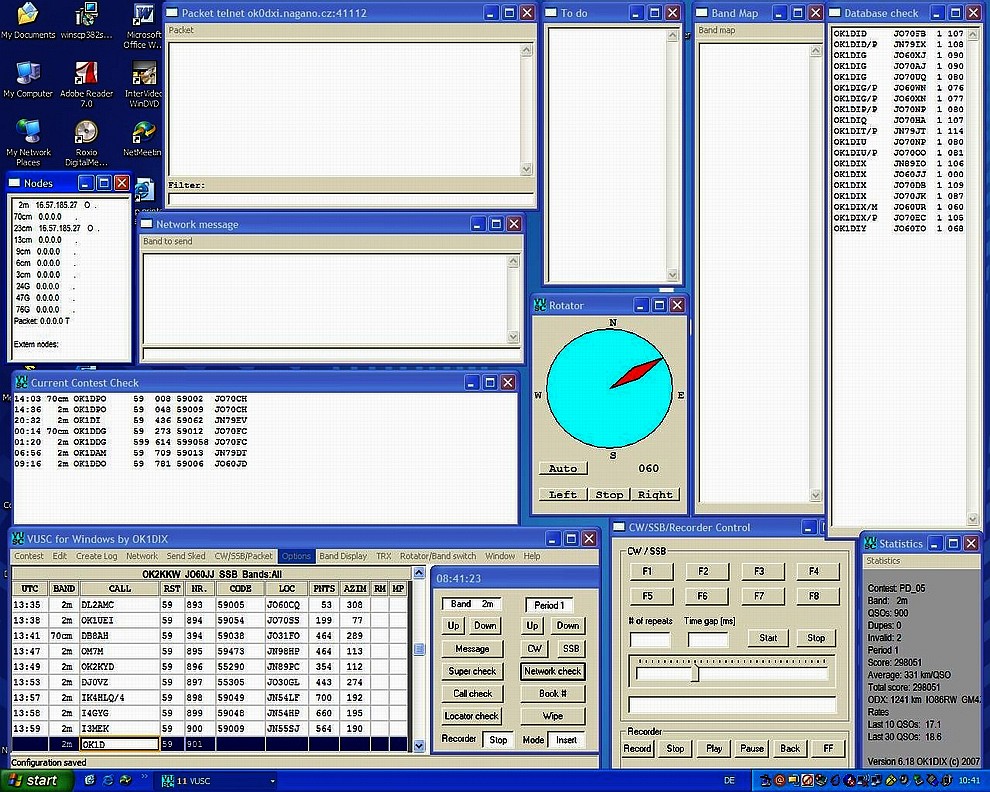
Task: Click CALL entry field containing OK1D
Action: click(x=119, y=744)
